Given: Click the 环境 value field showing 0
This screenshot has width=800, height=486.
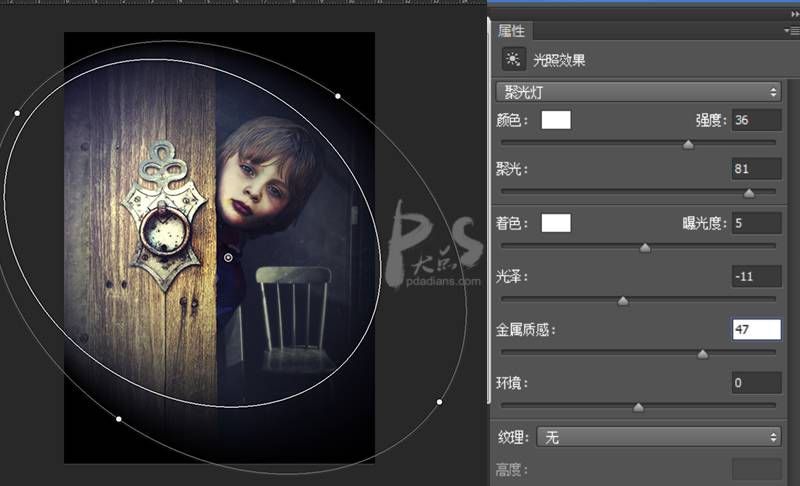Looking at the screenshot, I should point(757,382).
